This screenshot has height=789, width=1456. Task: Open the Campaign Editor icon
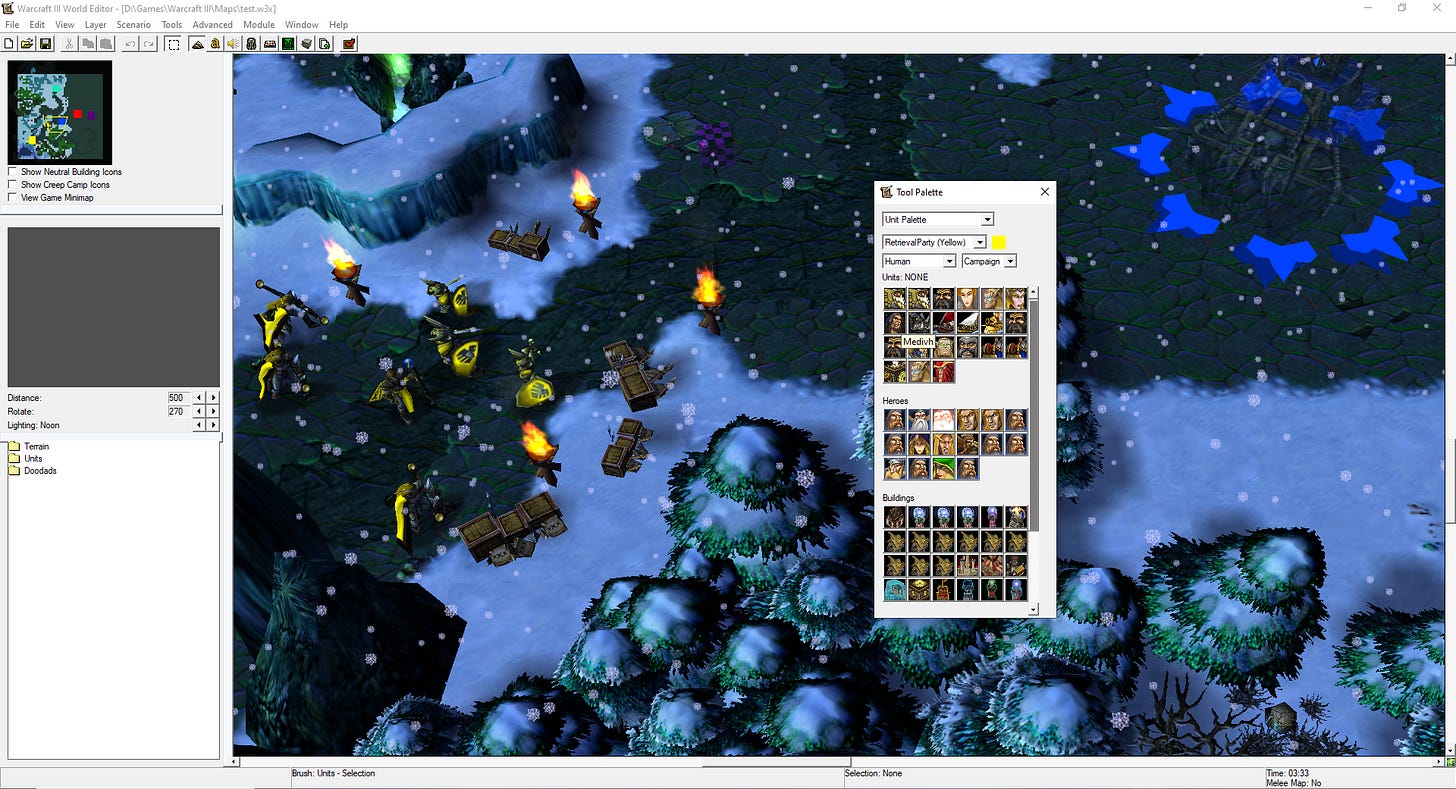(x=268, y=44)
